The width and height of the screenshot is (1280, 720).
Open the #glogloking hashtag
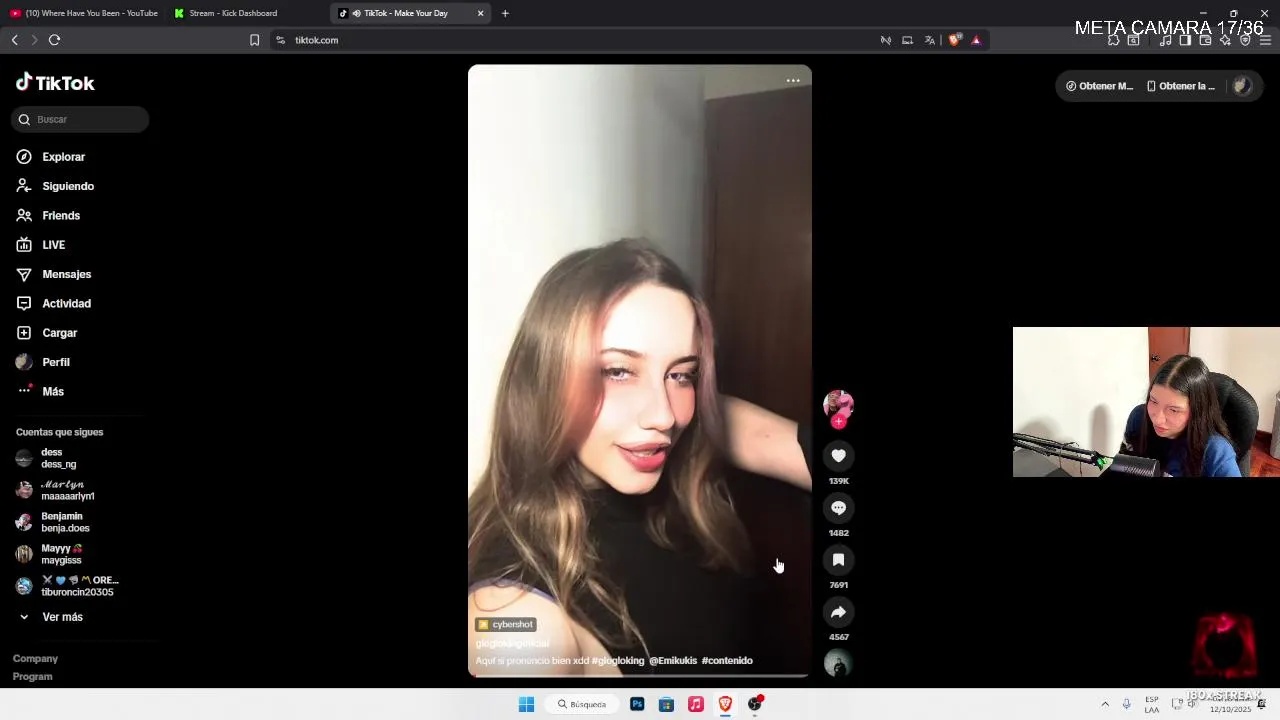[x=618, y=661]
